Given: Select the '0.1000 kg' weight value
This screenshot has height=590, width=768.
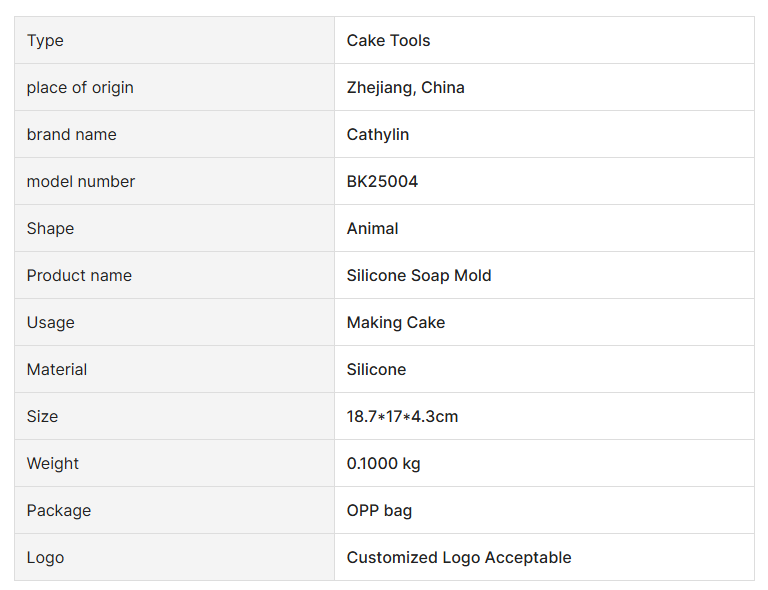Looking at the screenshot, I should (x=383, y=464).
